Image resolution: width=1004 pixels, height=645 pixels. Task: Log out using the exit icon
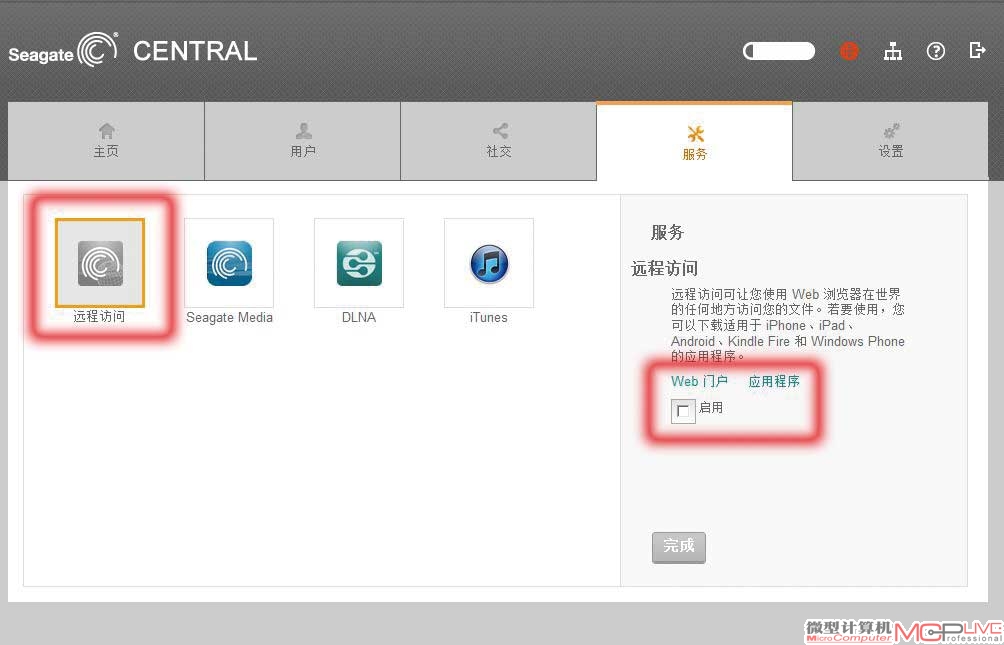point(977,50)
